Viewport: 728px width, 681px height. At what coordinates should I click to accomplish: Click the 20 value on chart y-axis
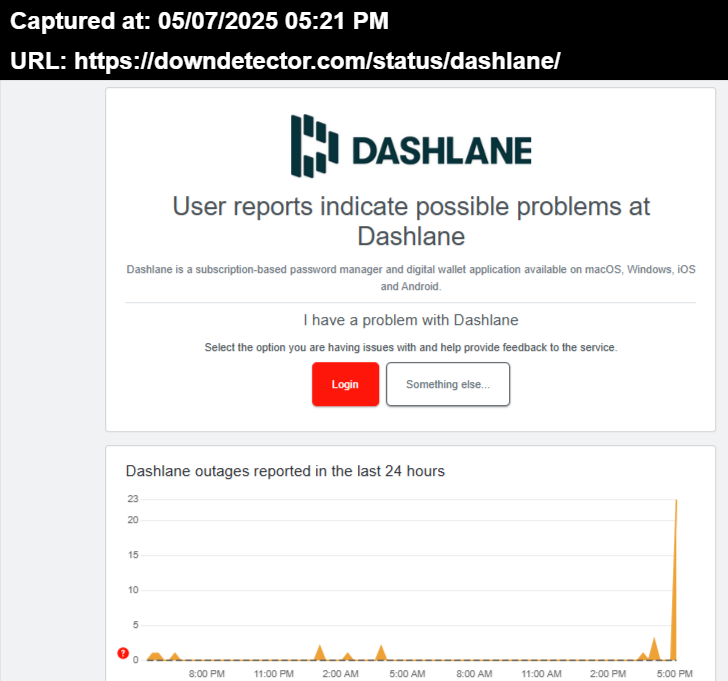[133, 520]
